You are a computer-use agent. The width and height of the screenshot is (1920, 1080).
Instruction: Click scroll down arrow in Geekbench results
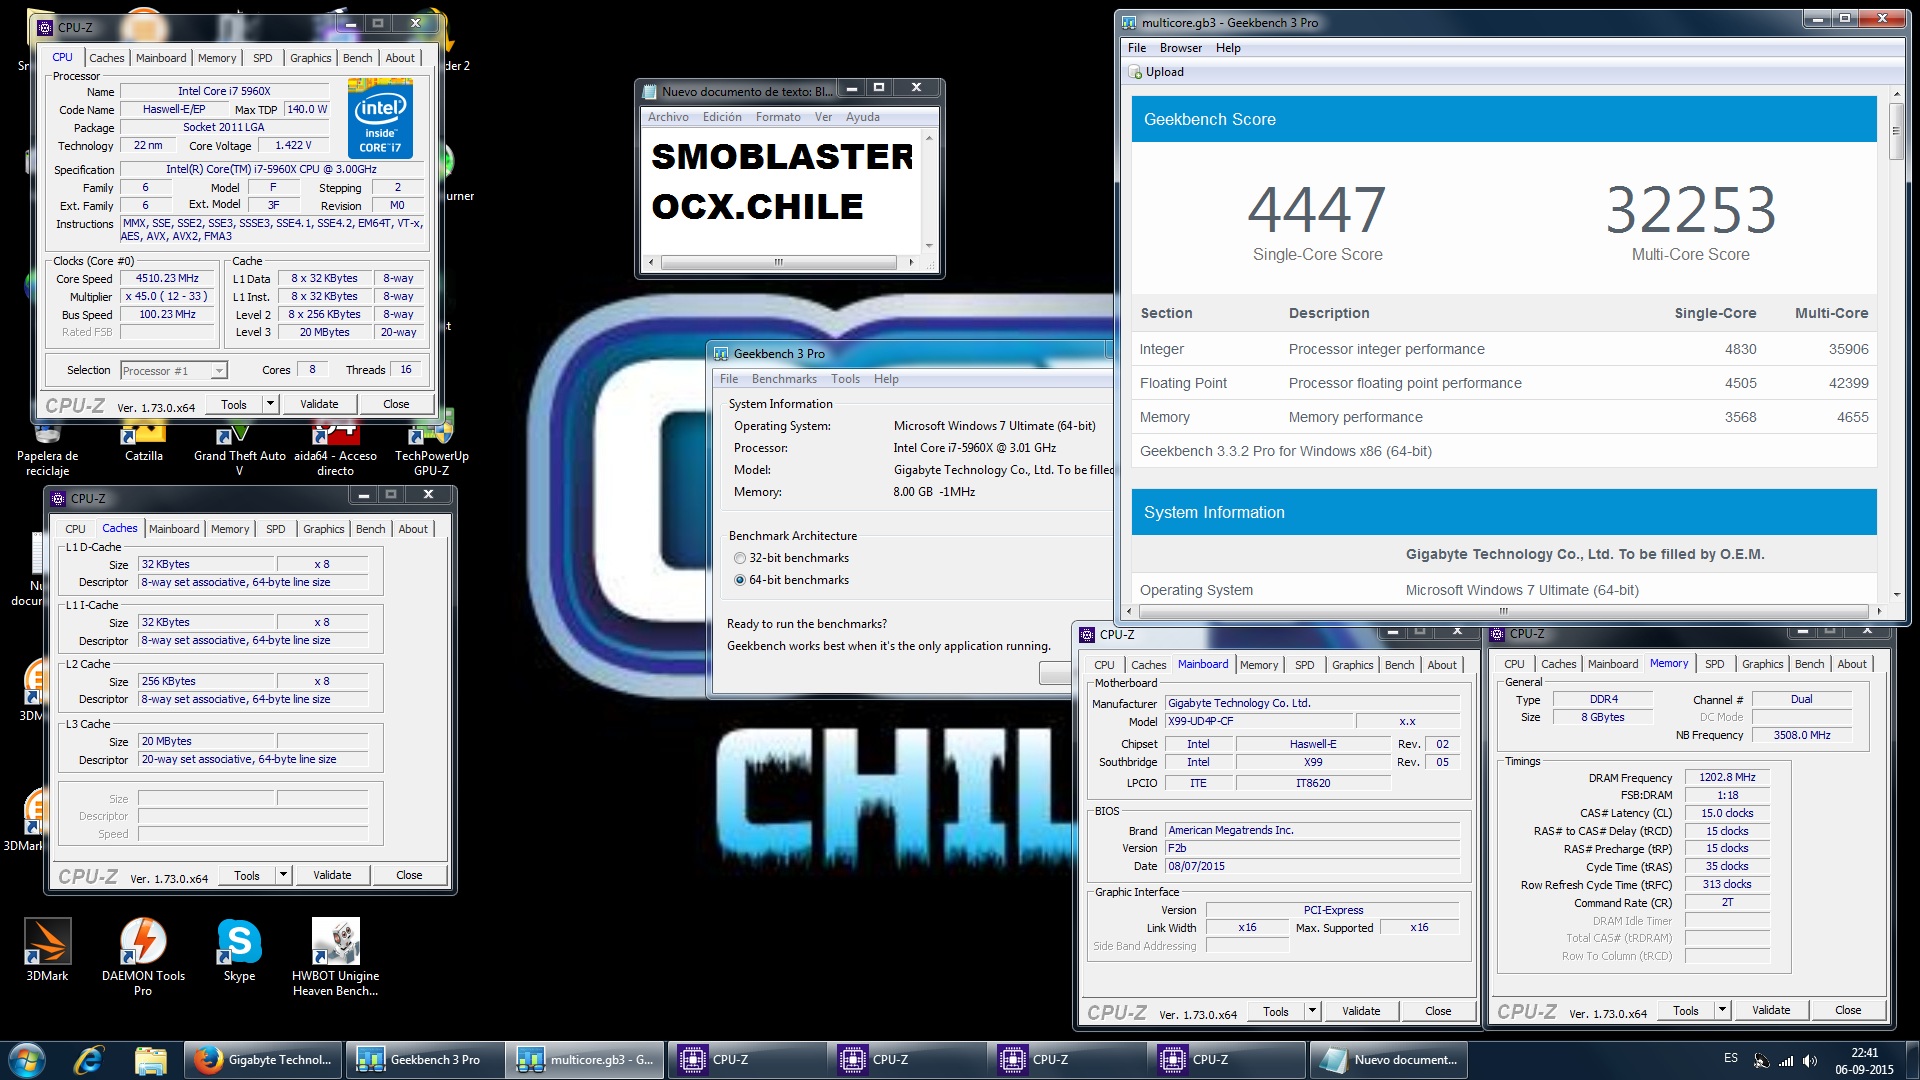(1895, 594)
